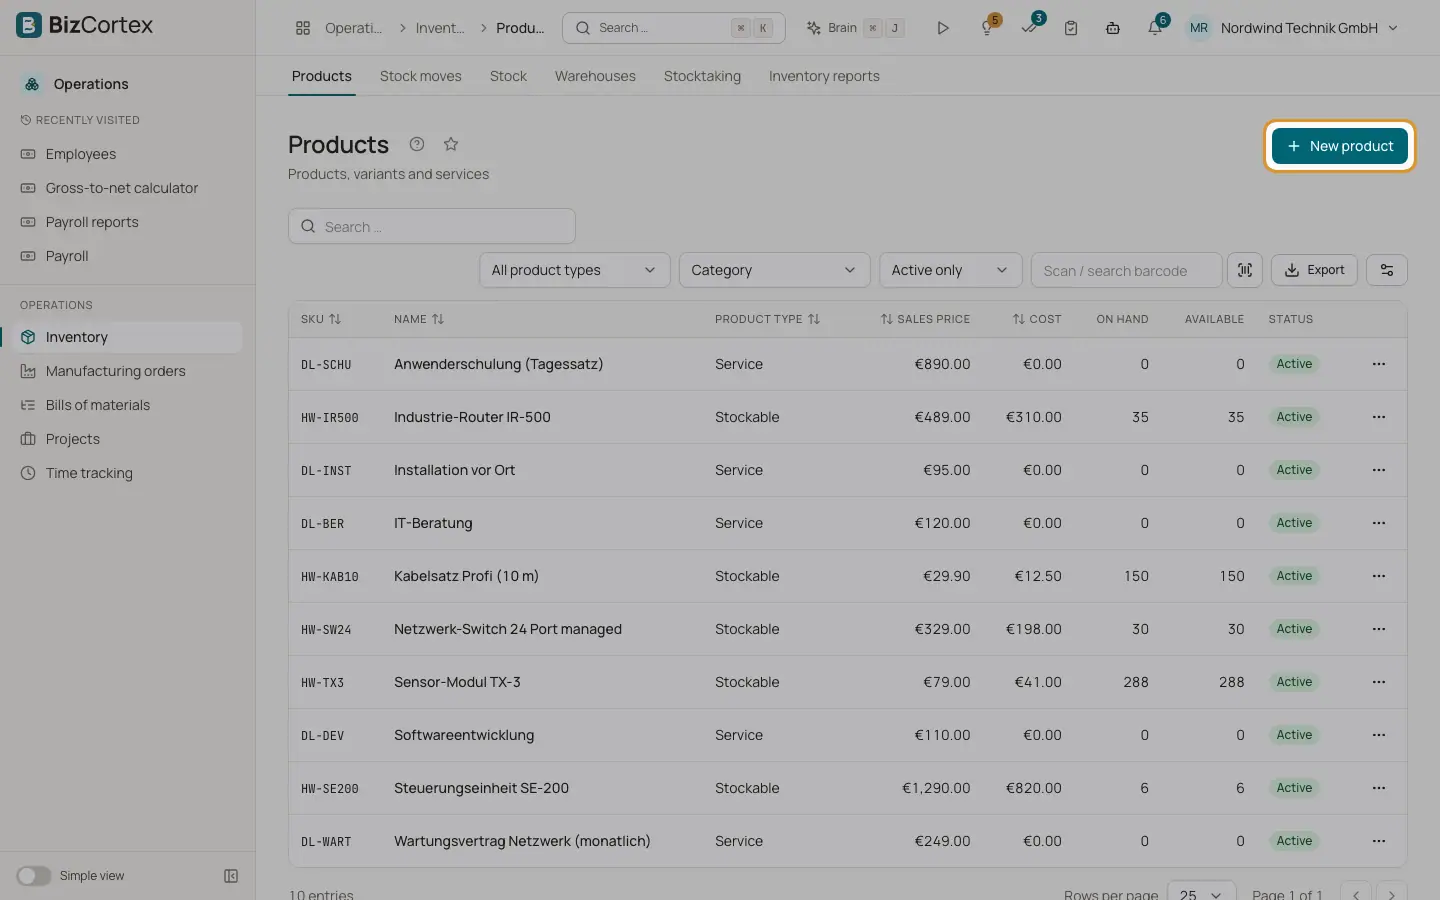Open the All product types dropdown

pyautogui.click(x=574, y=270)
